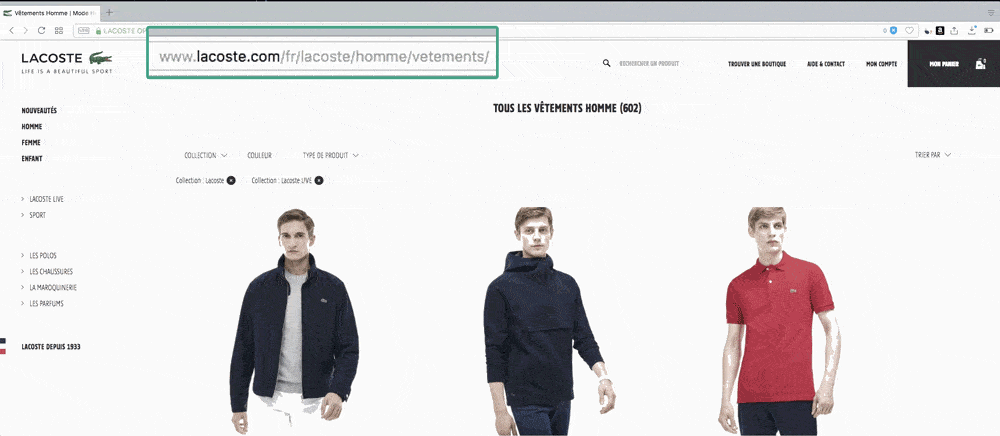Select the 'Vêtements Homme' browser tab

point(50,12)
